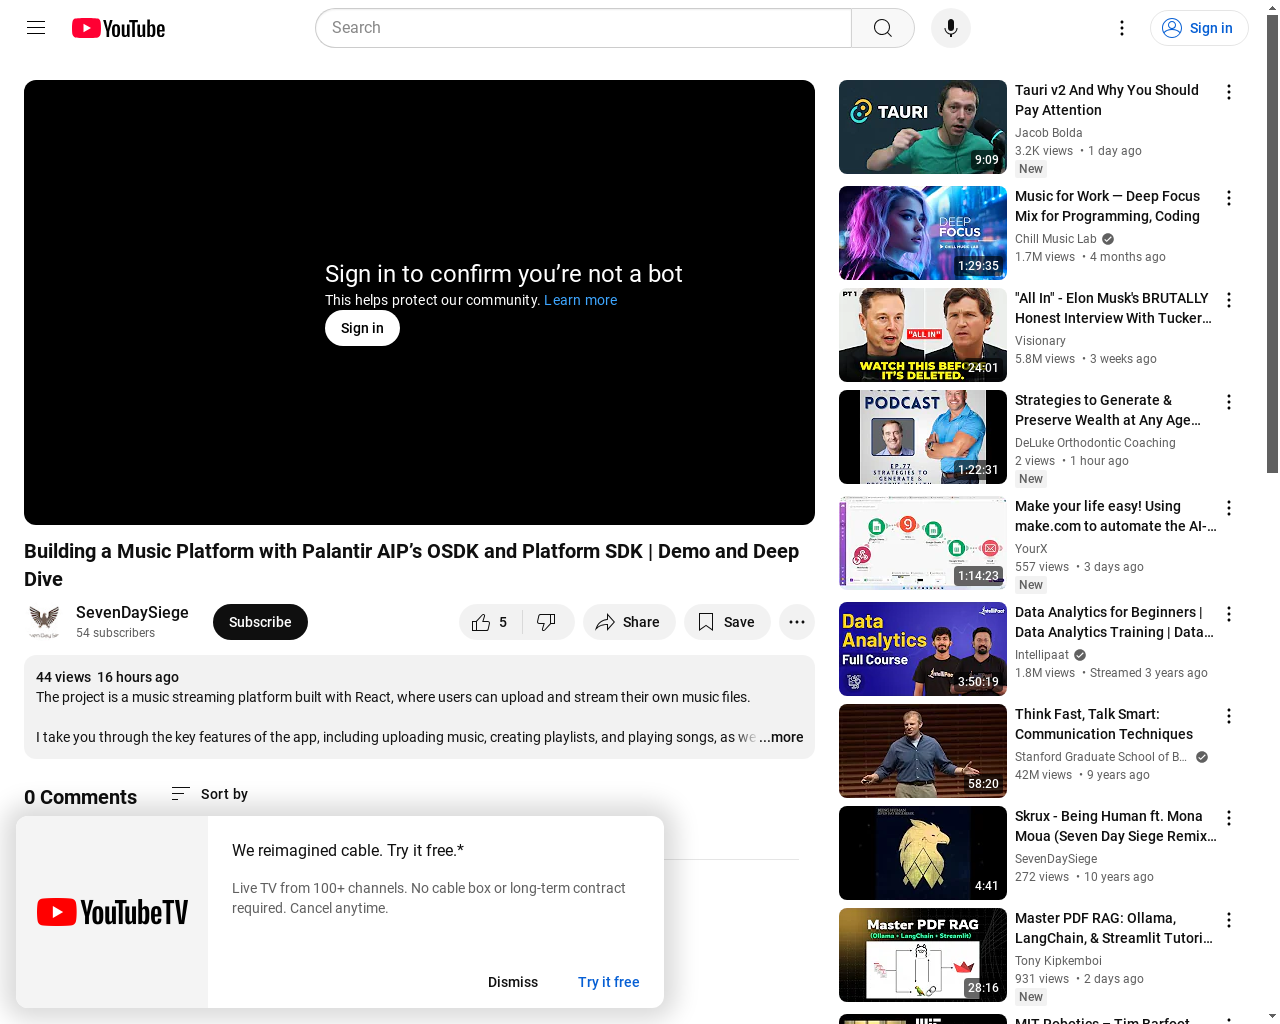Screen dimensions: 1280x1024
Task: Open options for Skrux Being Human video
Action: point(1229,818)
